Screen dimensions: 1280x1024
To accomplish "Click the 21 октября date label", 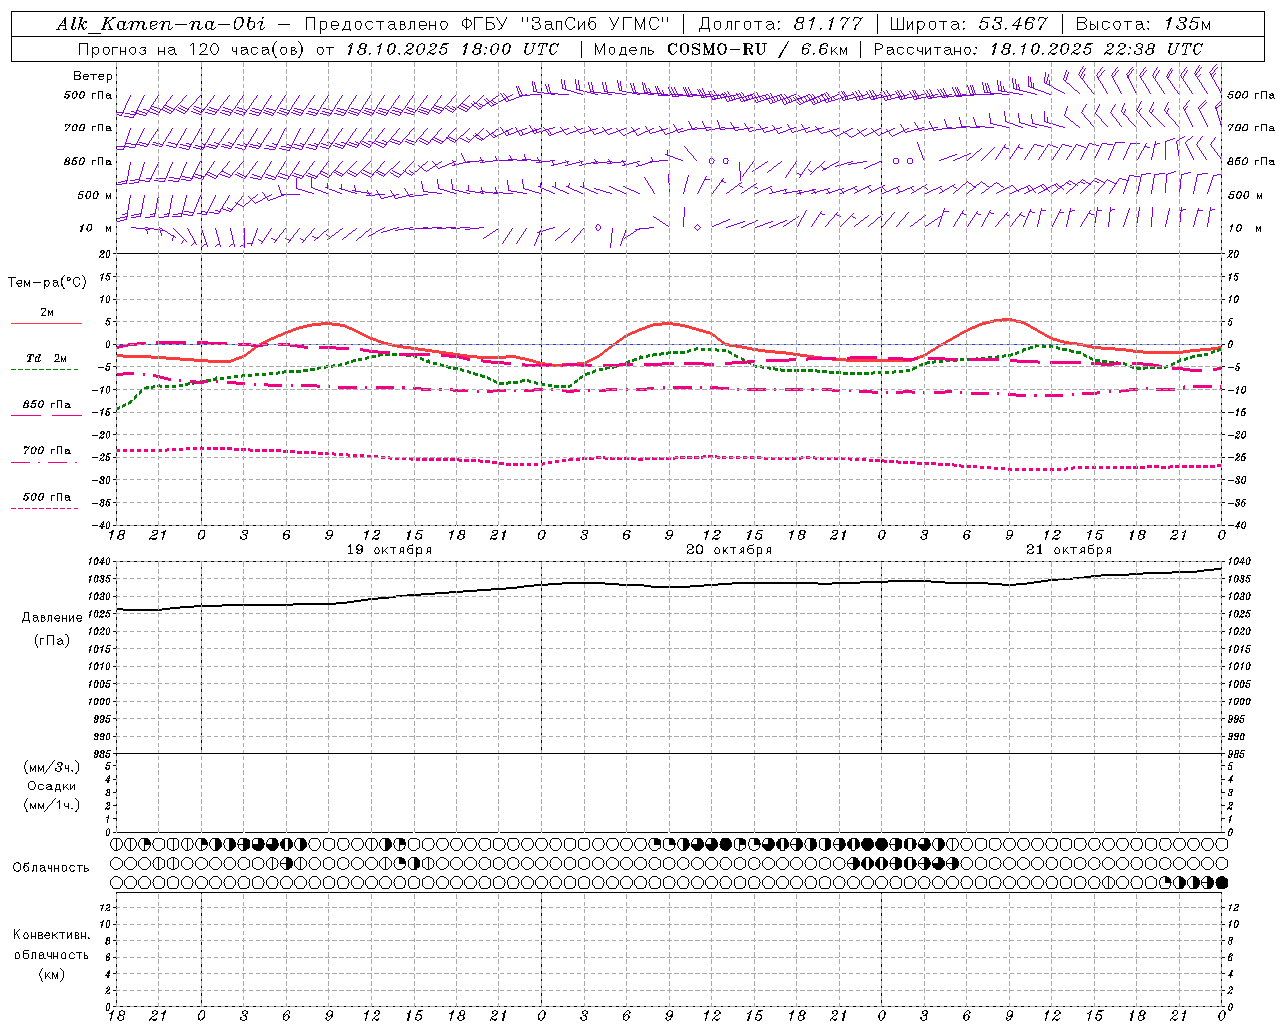I will [x=1069, y=550].
